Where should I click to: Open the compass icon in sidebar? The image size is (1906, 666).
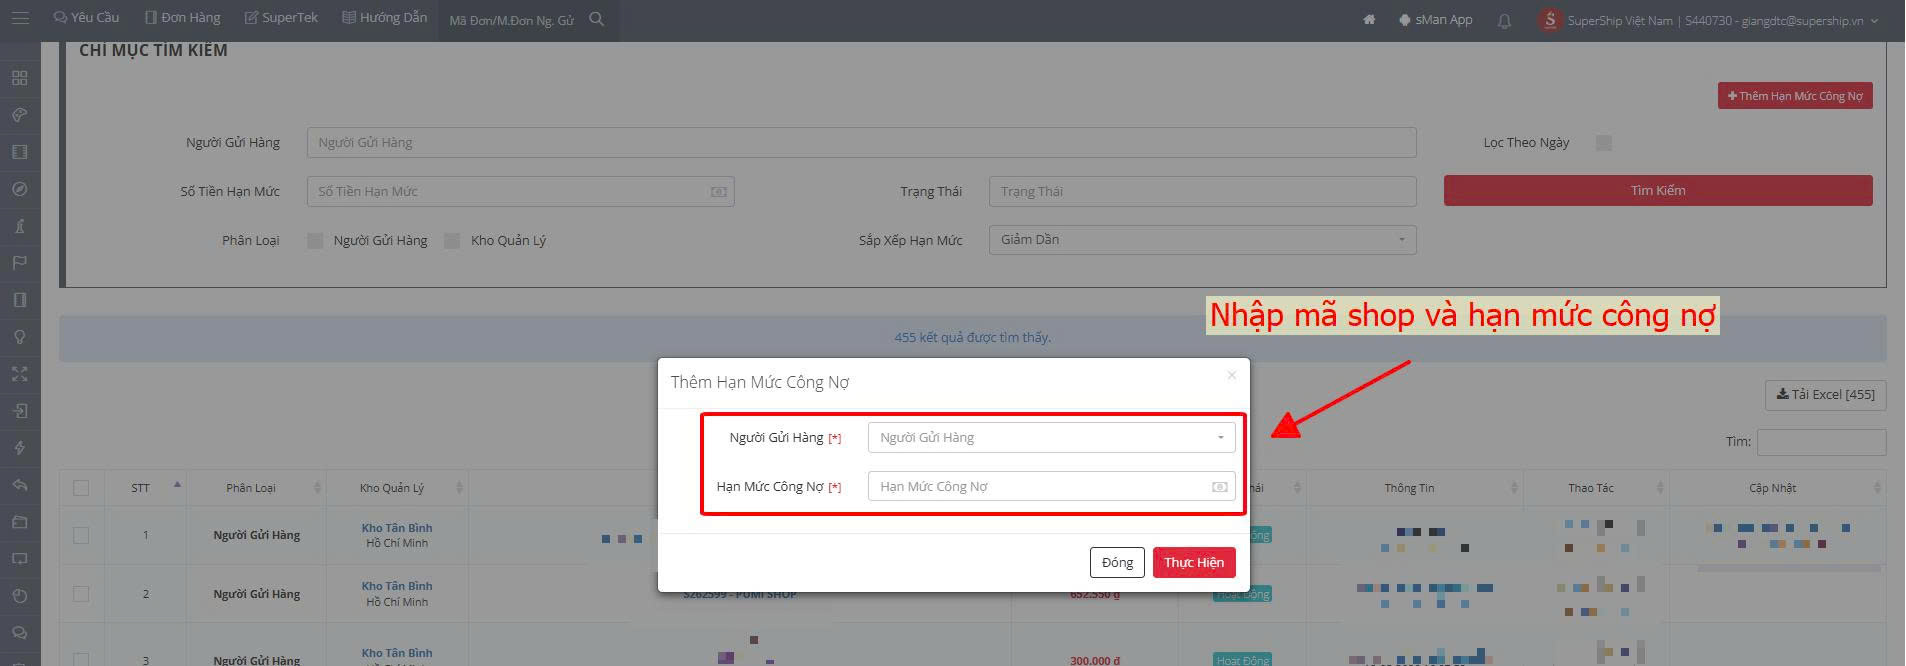pyautogui.click(x=19, y=189)
